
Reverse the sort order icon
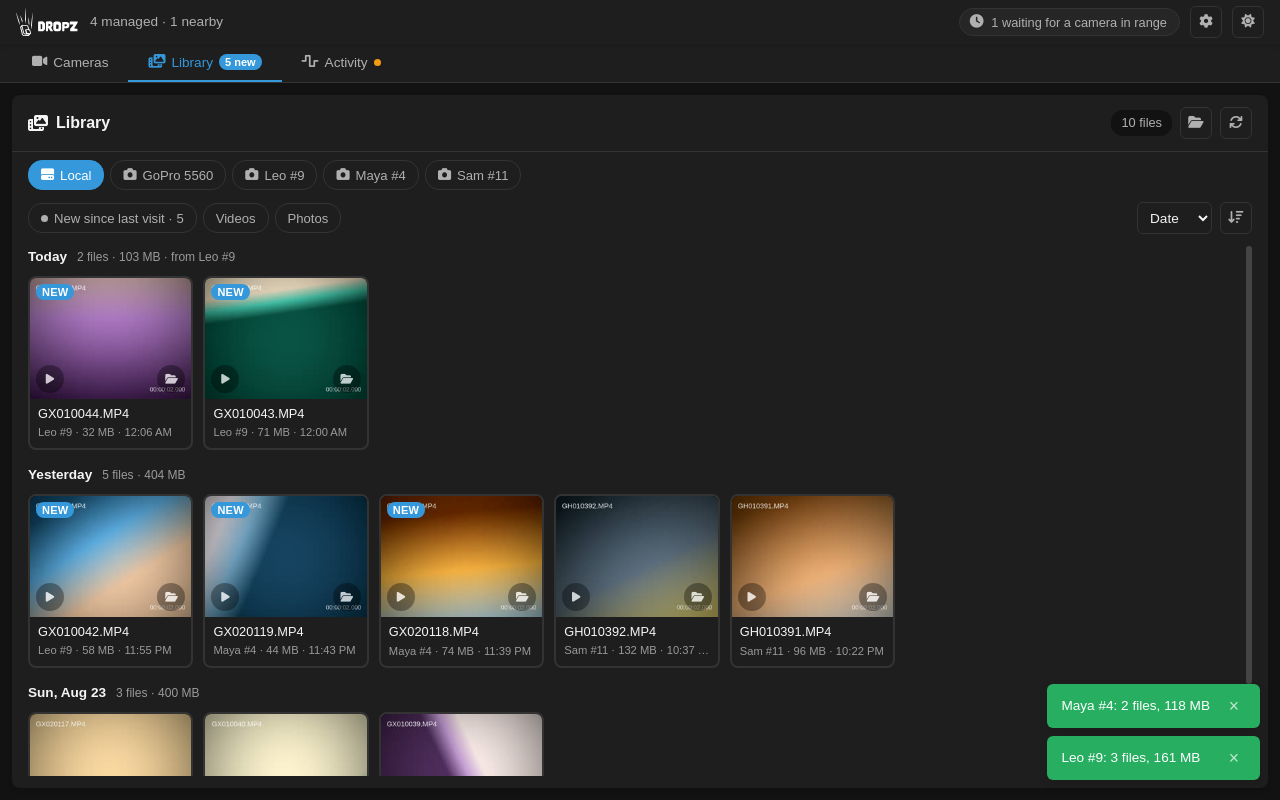[x=1236, y=218]
